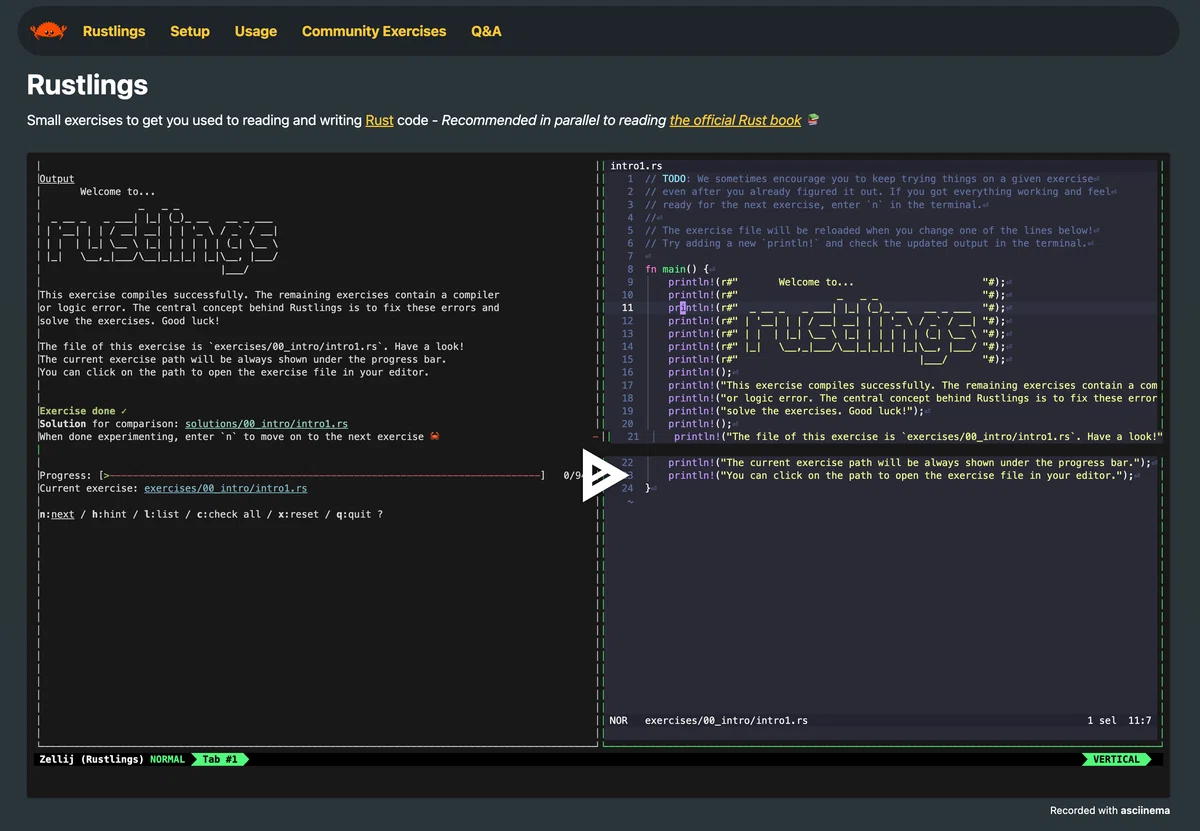Click the 'Rustlings' page heading
Screen dimensions: 1200x831
point(88,85)
